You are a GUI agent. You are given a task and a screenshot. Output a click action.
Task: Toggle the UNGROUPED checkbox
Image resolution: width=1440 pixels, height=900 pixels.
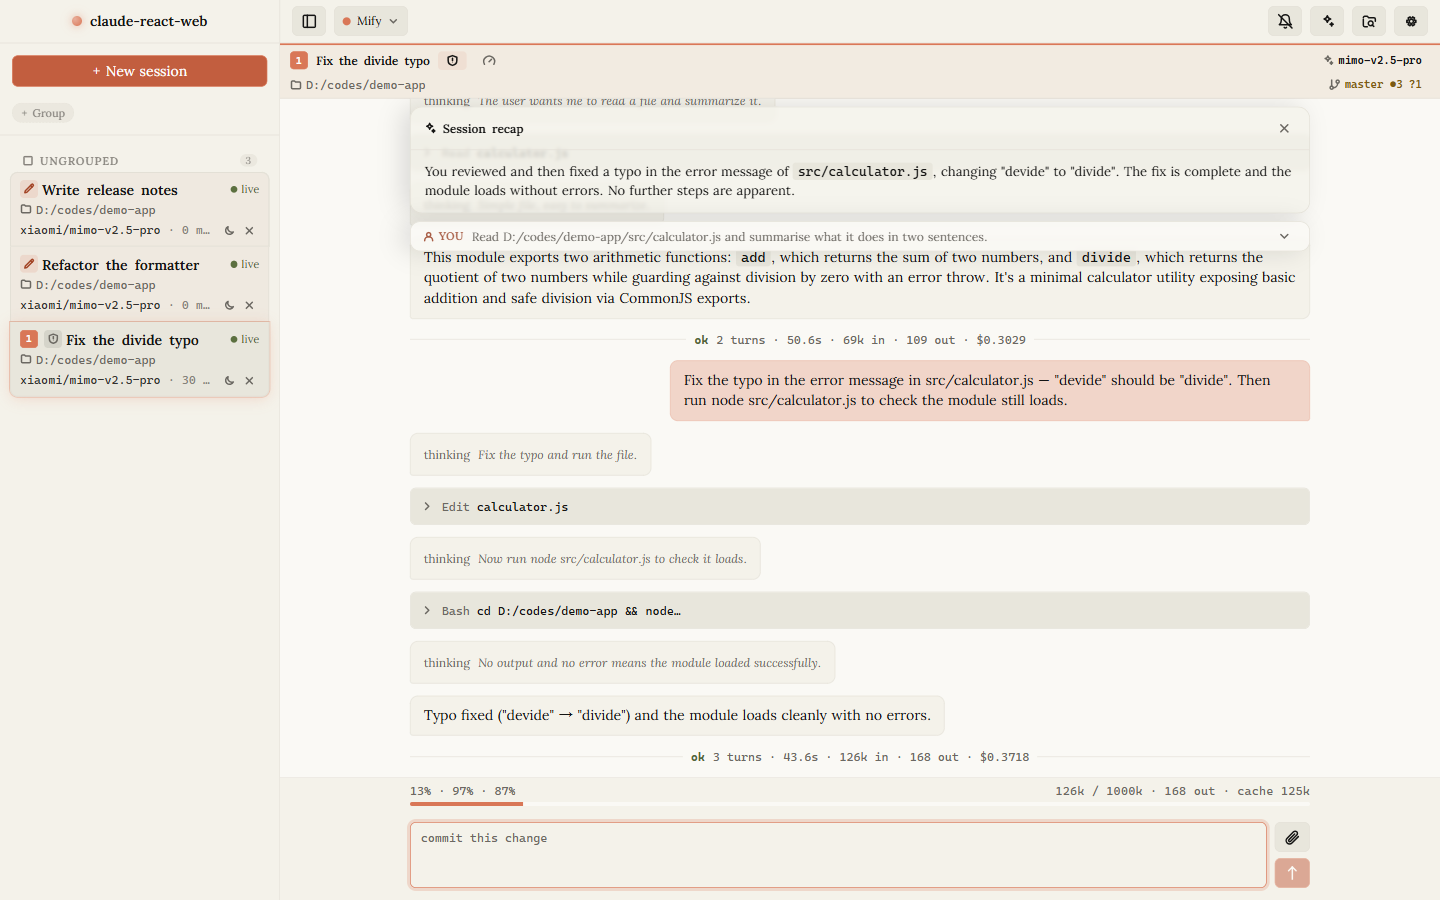(28, 161)
